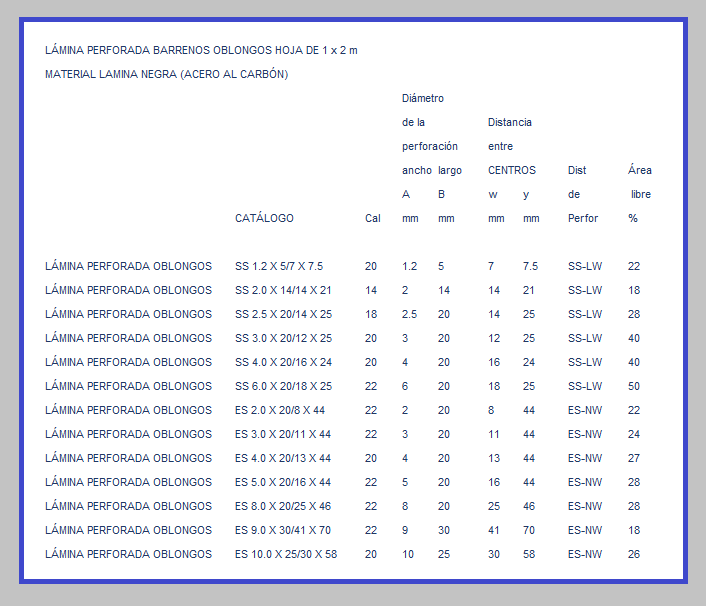This screenshot has height=606, width=706.
Task: Click 'LÁMINA PERFORADA OBLONGOS' in the ES 10.0 row
Action: coord(128,554)
